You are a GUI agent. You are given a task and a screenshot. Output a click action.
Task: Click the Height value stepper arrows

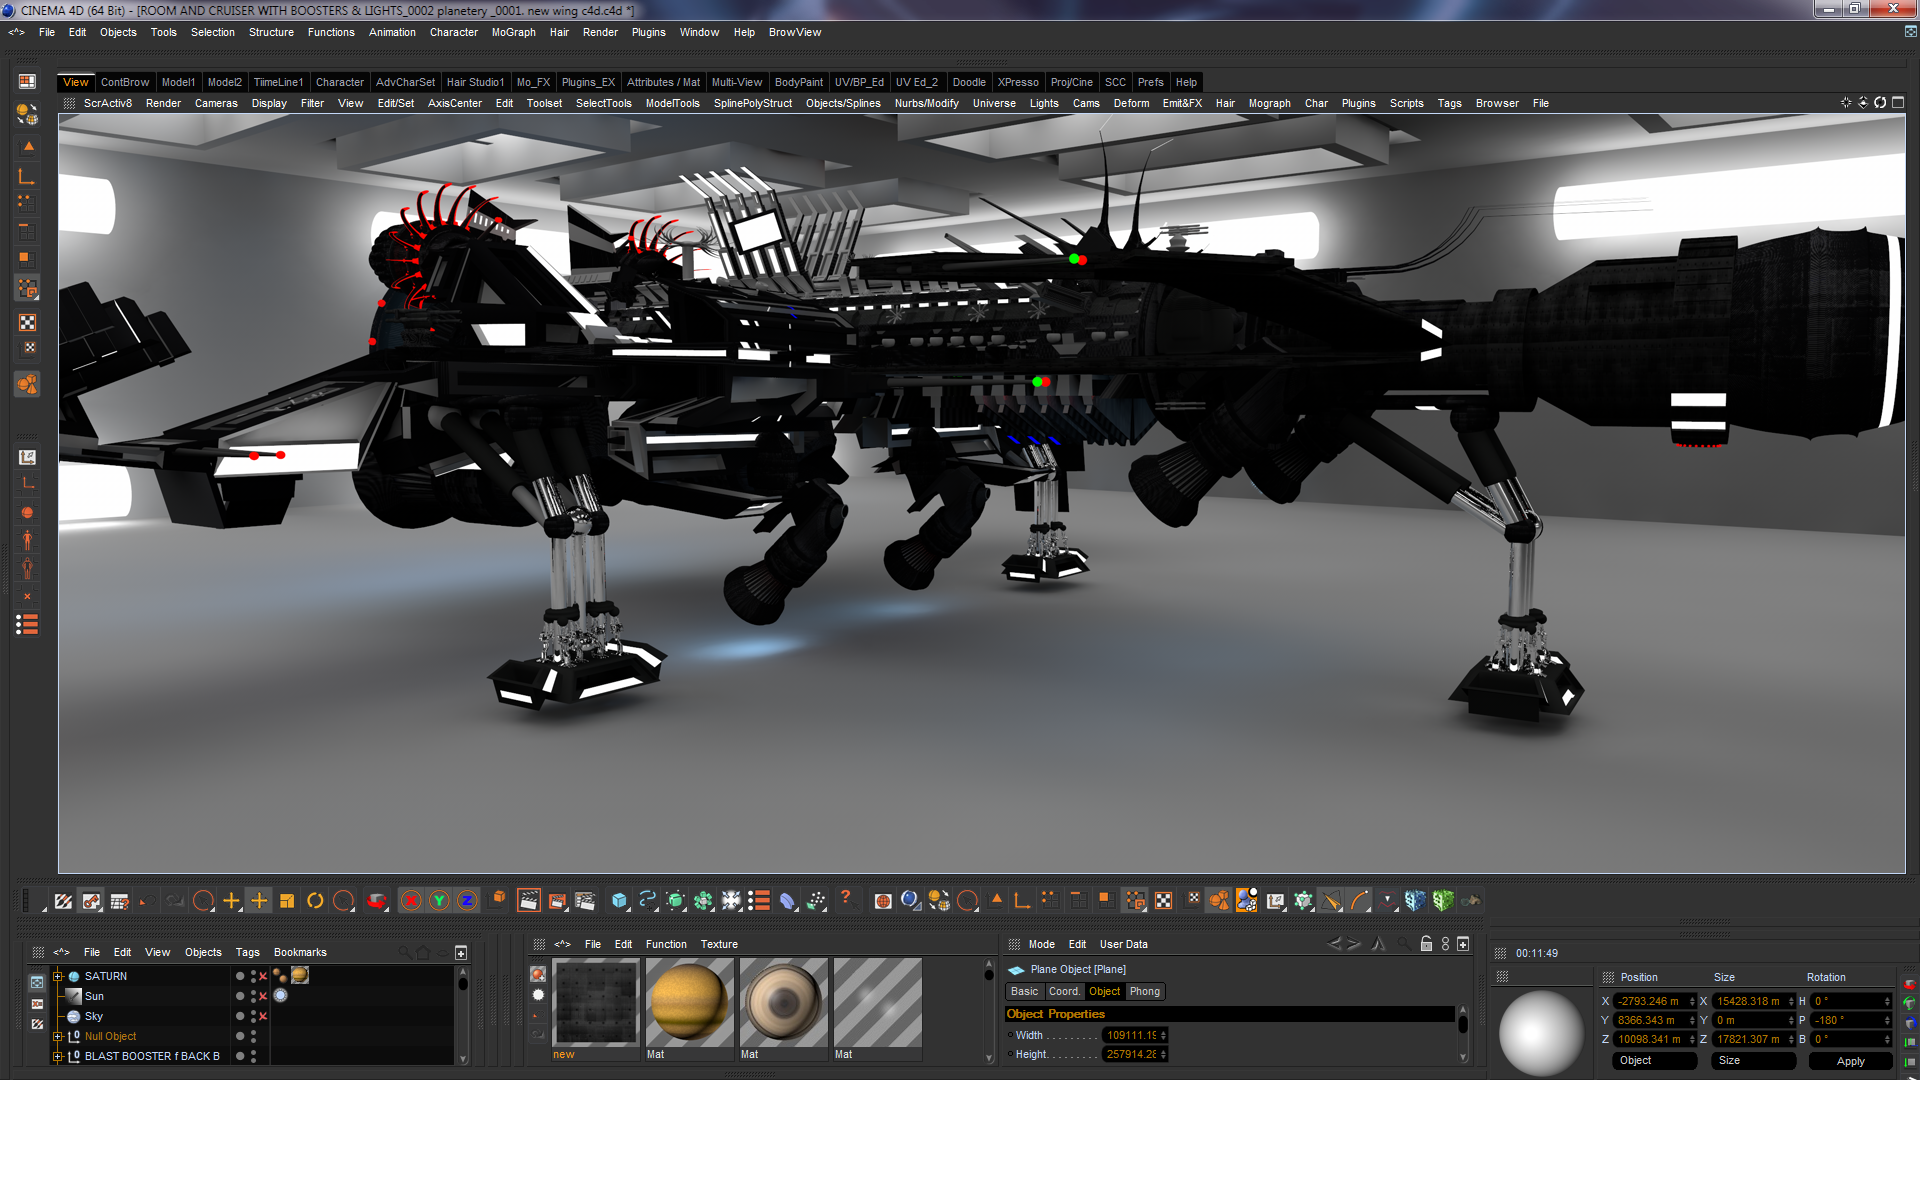point(1164,1054)
